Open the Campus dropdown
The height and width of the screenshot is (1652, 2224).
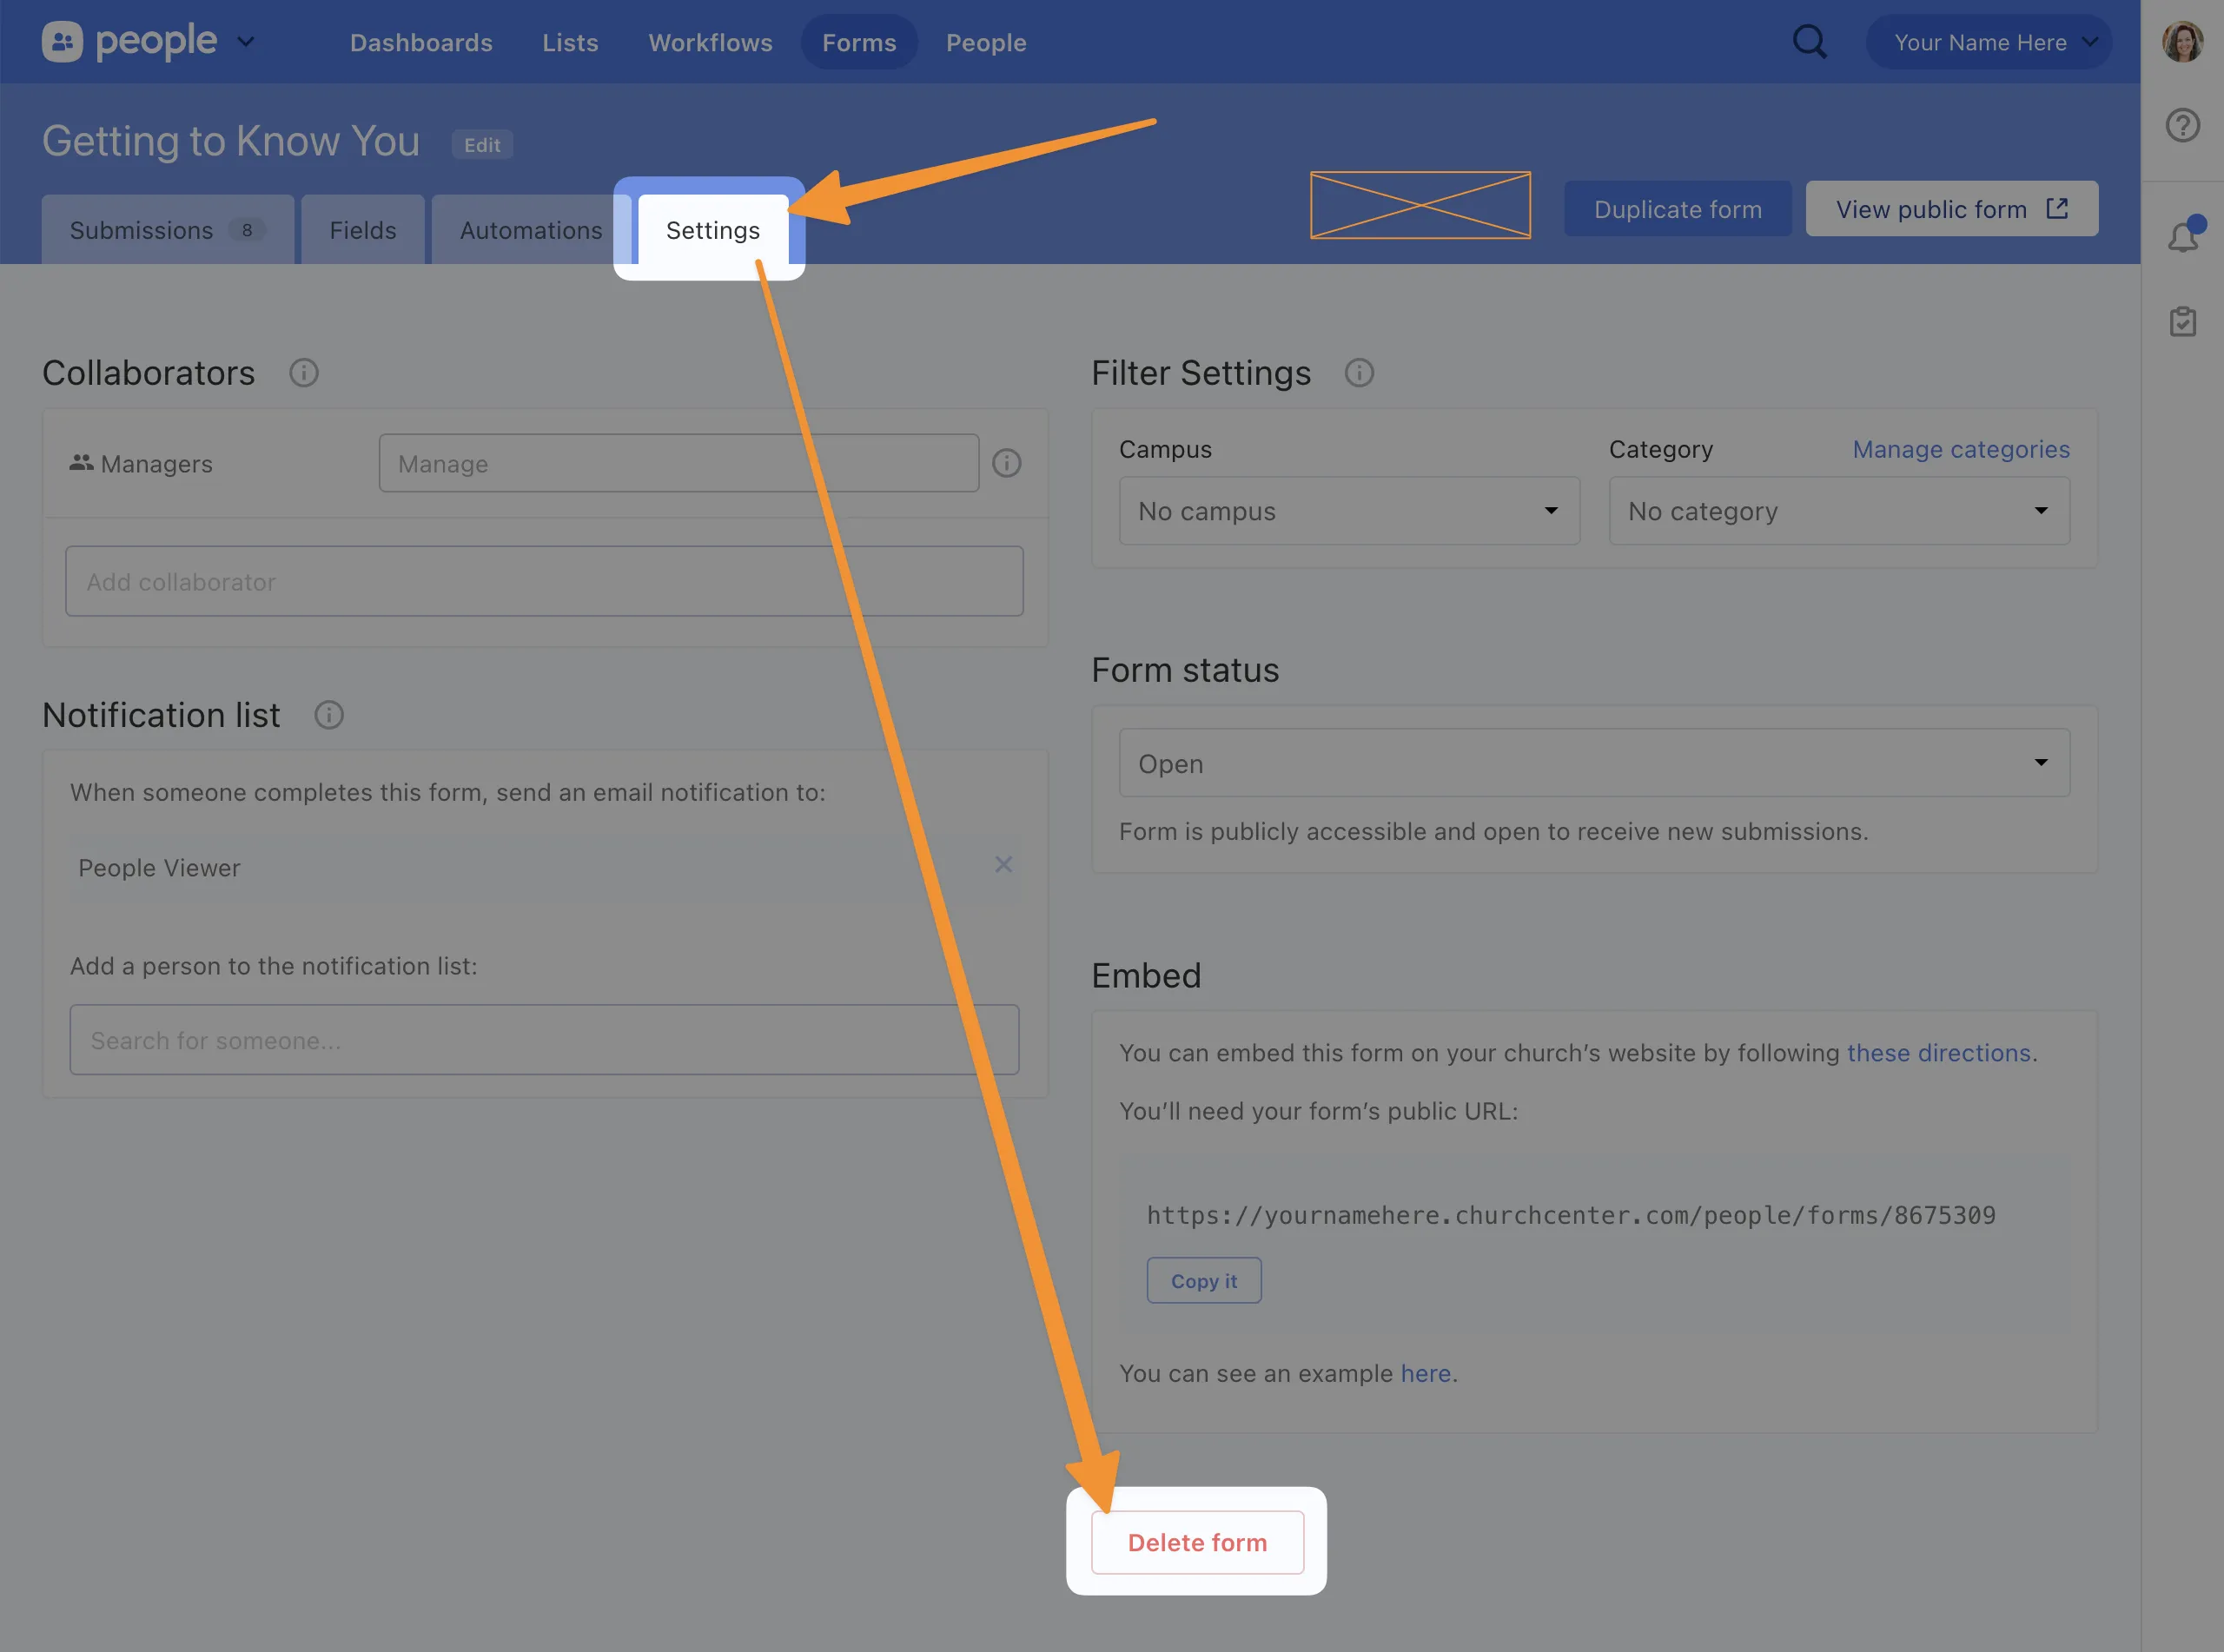tap(1348, 511)
